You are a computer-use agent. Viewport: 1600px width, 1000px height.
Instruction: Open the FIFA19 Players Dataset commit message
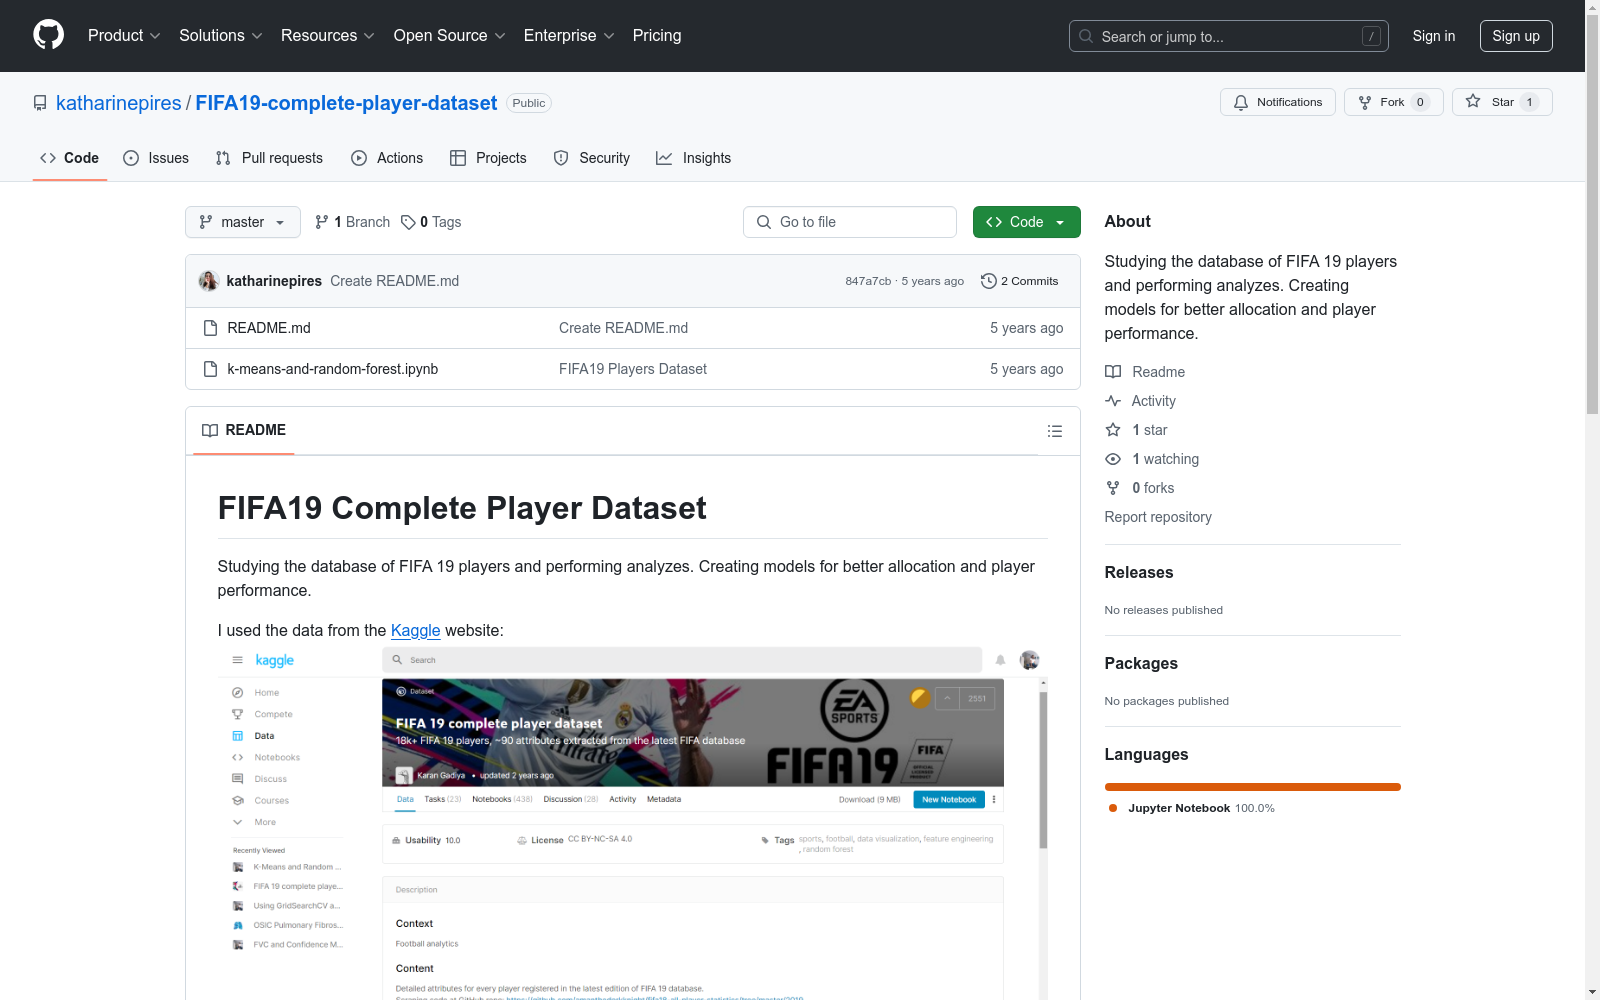[633, 369]
